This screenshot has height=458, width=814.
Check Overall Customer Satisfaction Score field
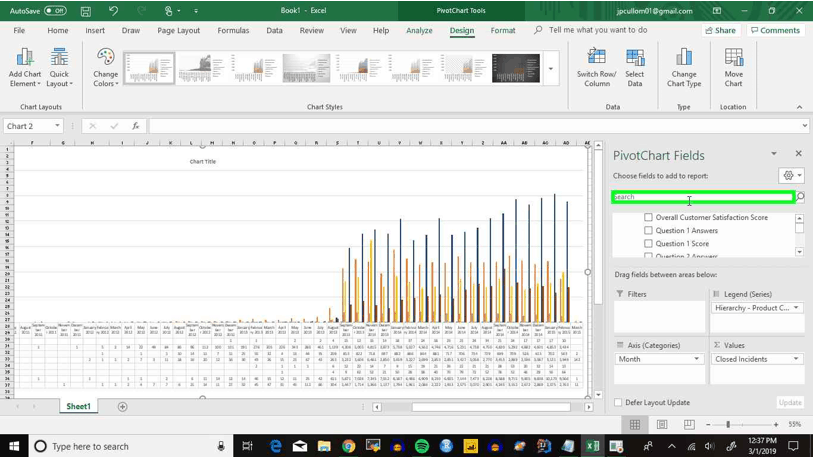click(648, 218)
